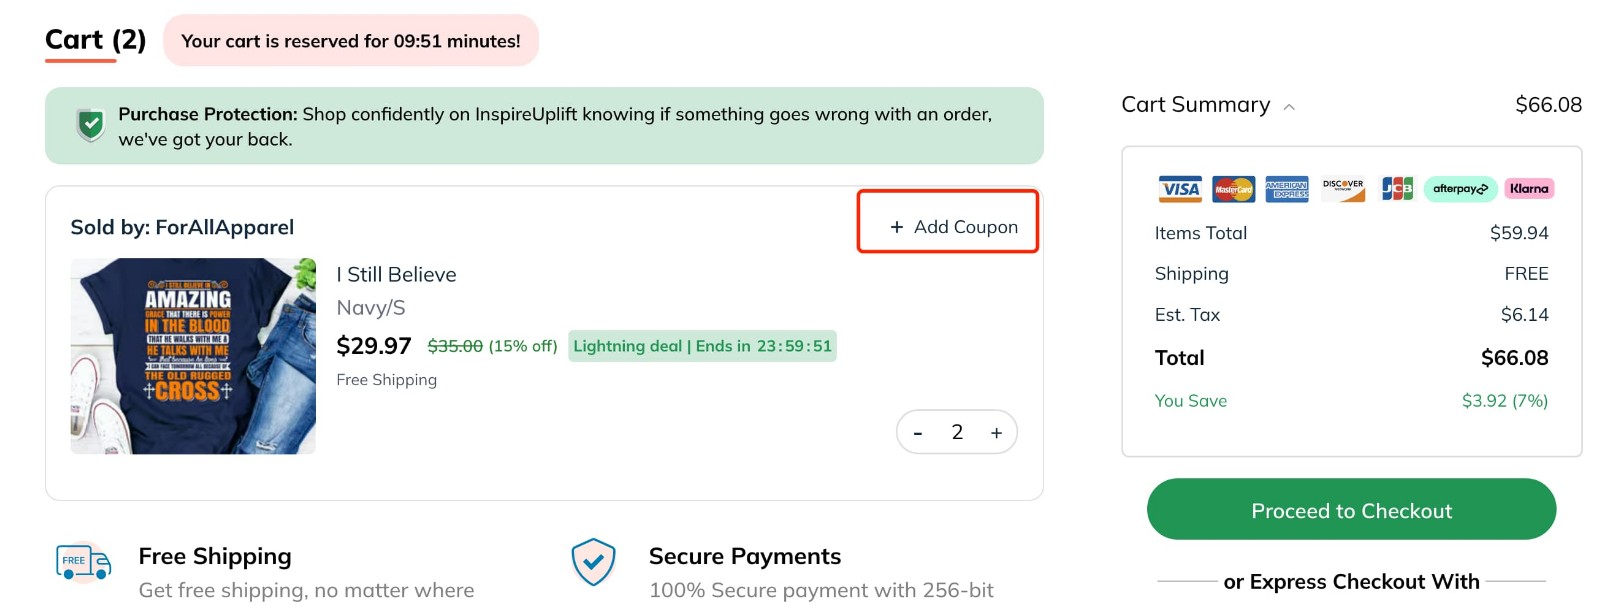
Task: Choose the Klarna payment badge
Action: 1528,189
